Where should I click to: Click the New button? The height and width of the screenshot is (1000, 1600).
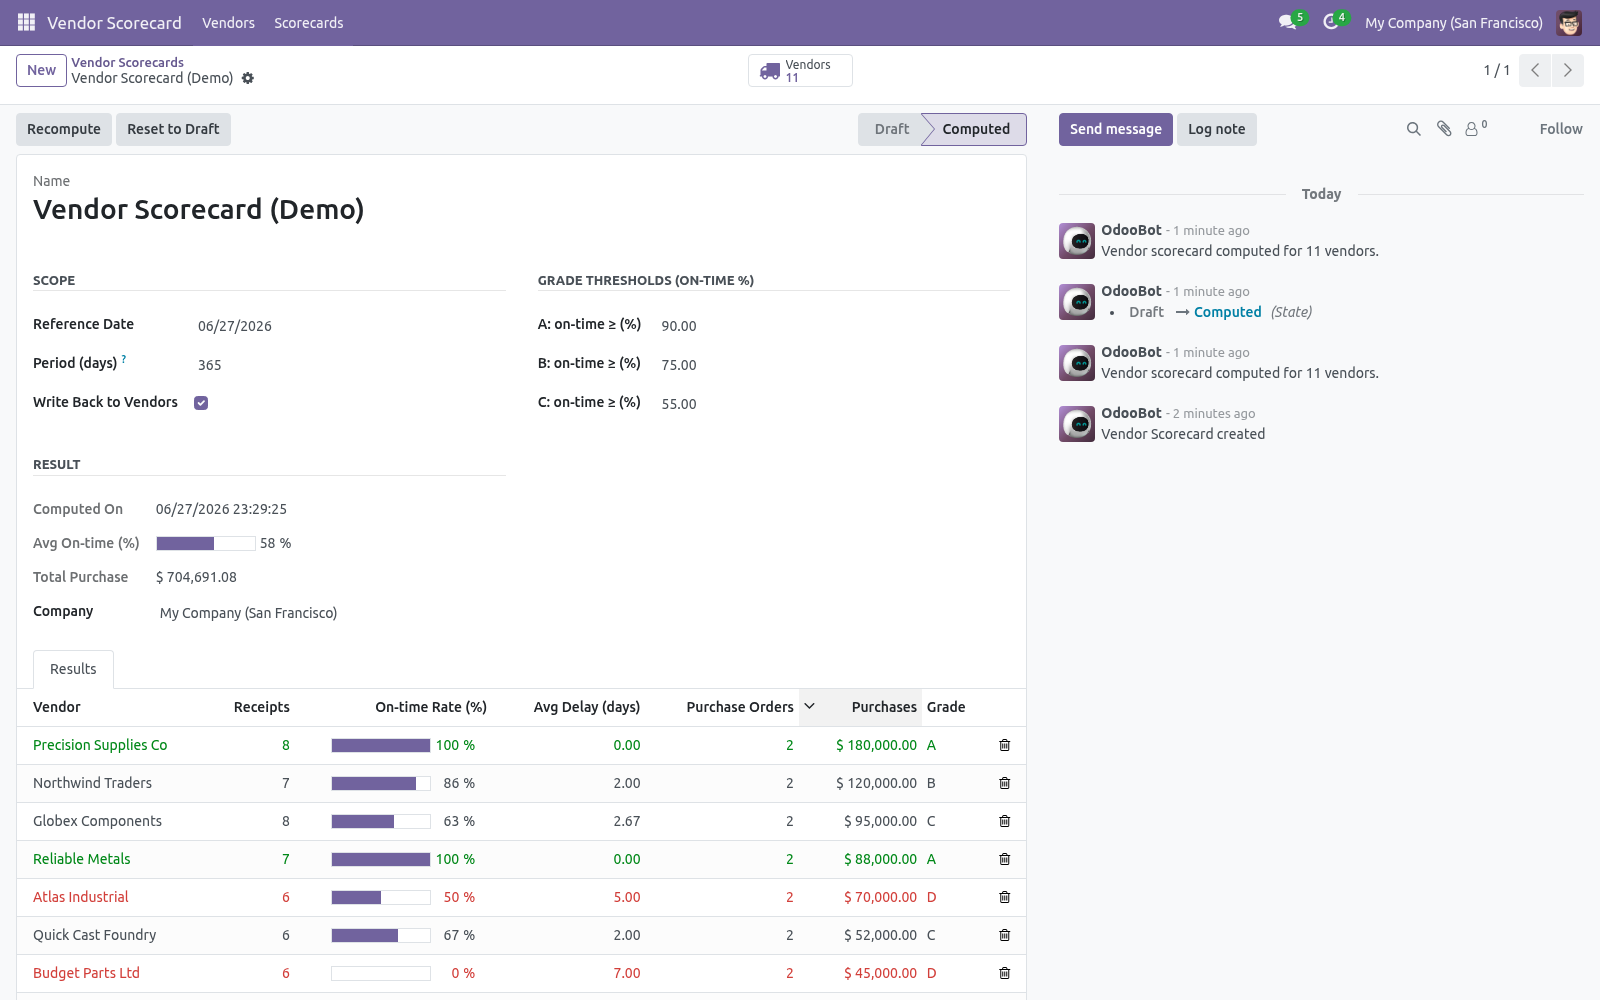coord(41,70)
